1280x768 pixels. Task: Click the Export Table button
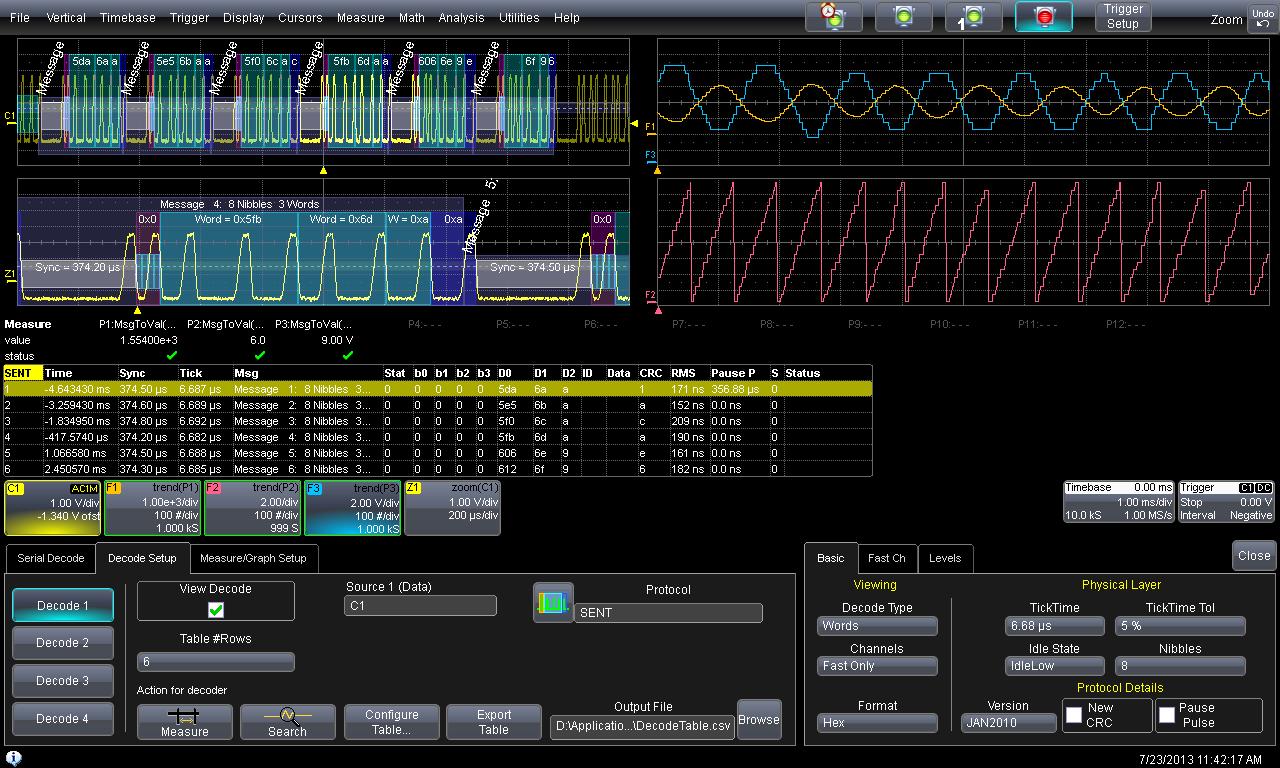point(494,721)
